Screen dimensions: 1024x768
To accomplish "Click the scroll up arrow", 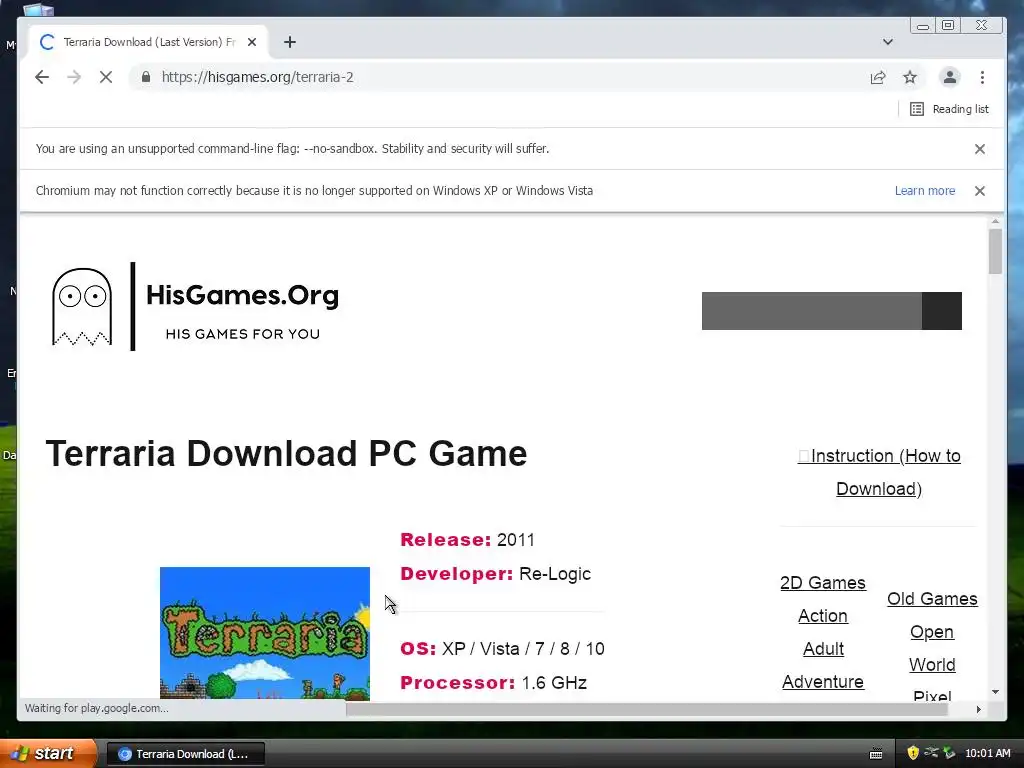I will (995, 222).
